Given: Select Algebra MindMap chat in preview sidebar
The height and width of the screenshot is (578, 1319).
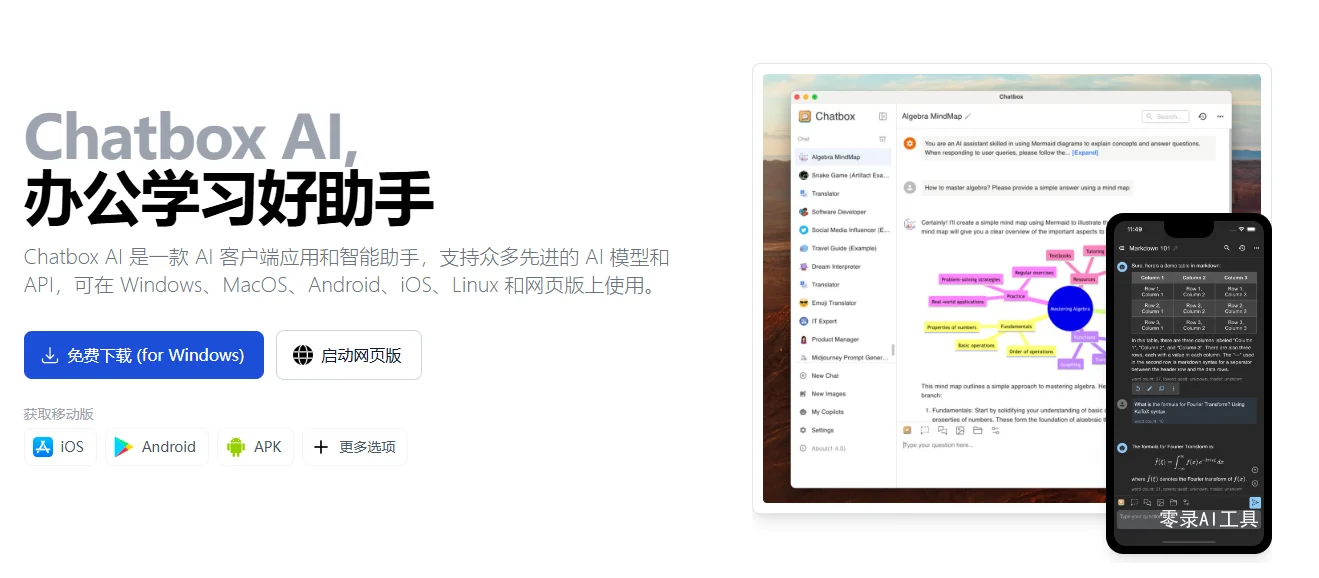Looking at the screenshot, I should click(x=843, y=157).
